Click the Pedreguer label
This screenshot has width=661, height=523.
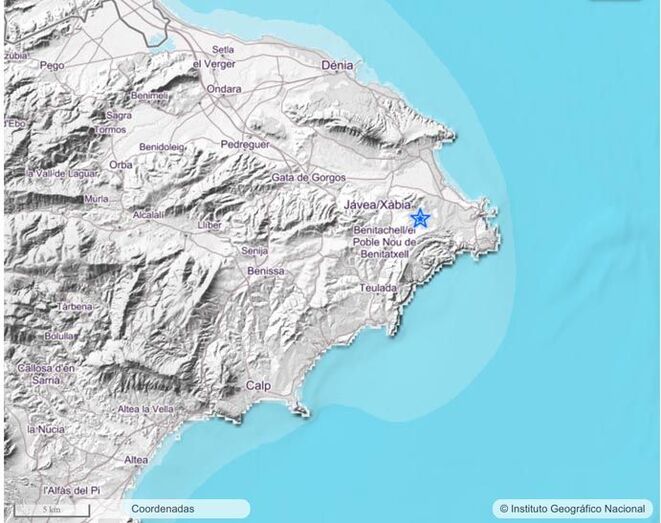click(245, 144)
